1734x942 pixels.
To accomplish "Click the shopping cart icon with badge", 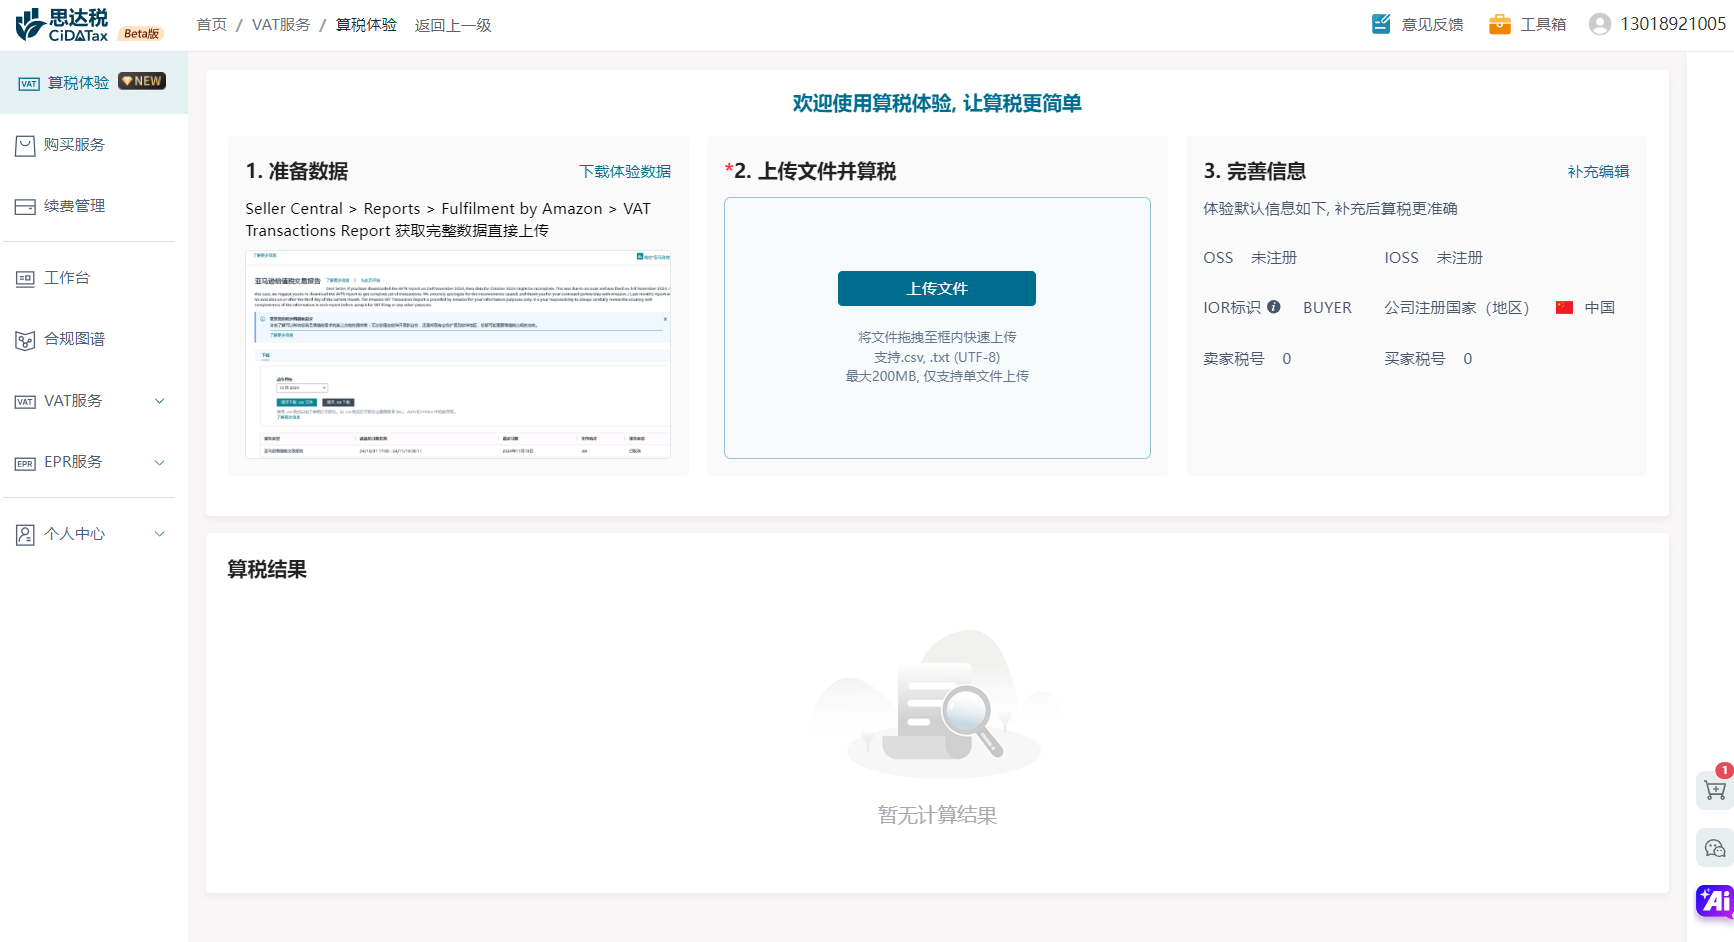I will (x=1715, y=790).
